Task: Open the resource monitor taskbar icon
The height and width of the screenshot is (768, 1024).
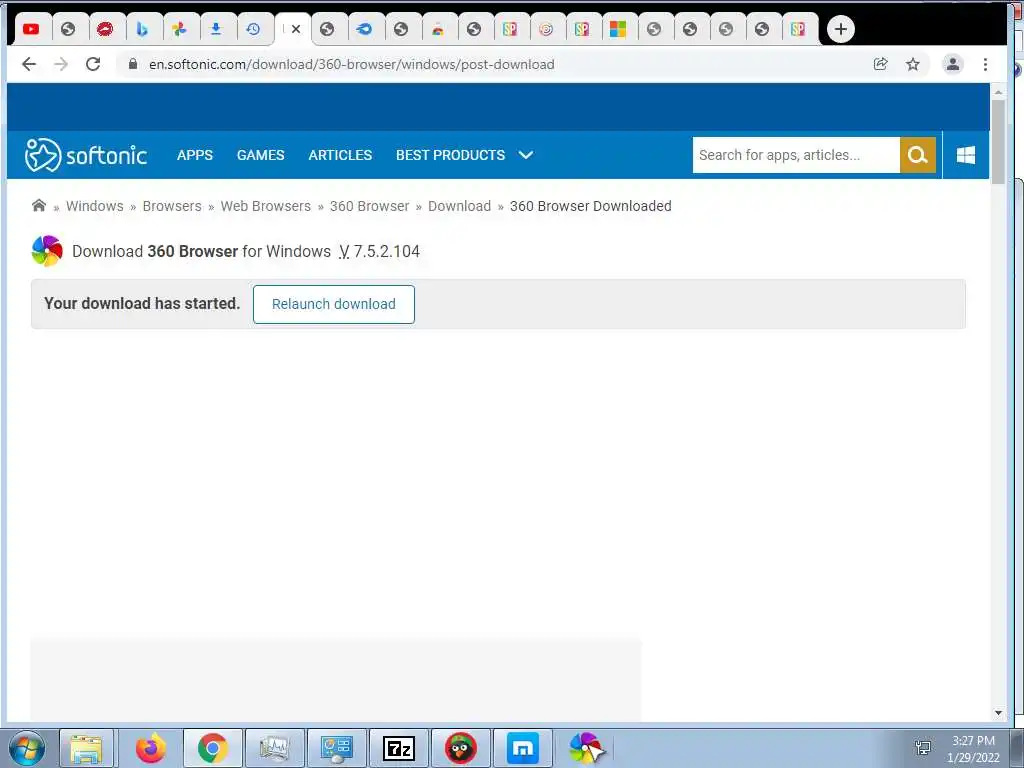Action: 274,748
